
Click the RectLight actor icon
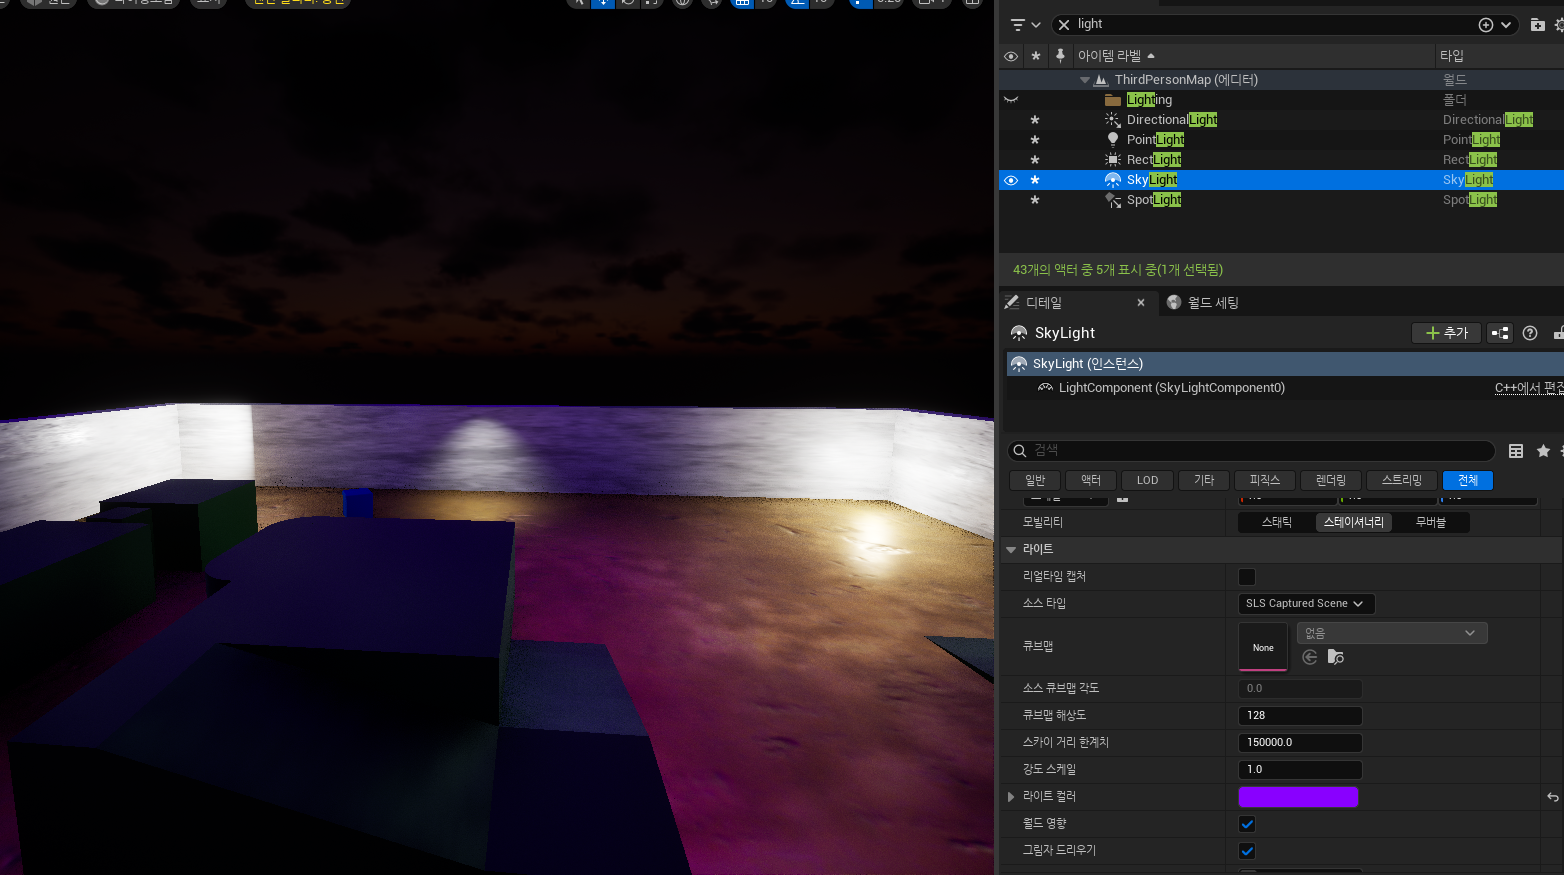coord(1112,160)
